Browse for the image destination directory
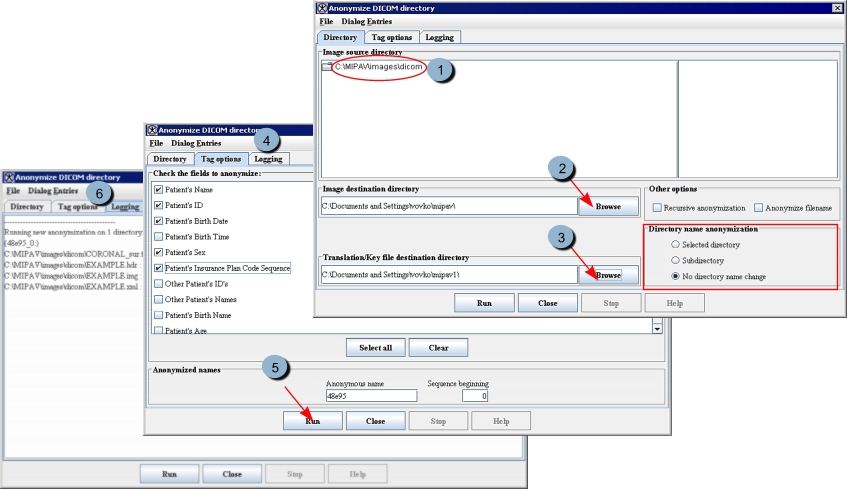The width and height of the screenshot is (847, 489). pyautogui.click(x=608, y=206)
